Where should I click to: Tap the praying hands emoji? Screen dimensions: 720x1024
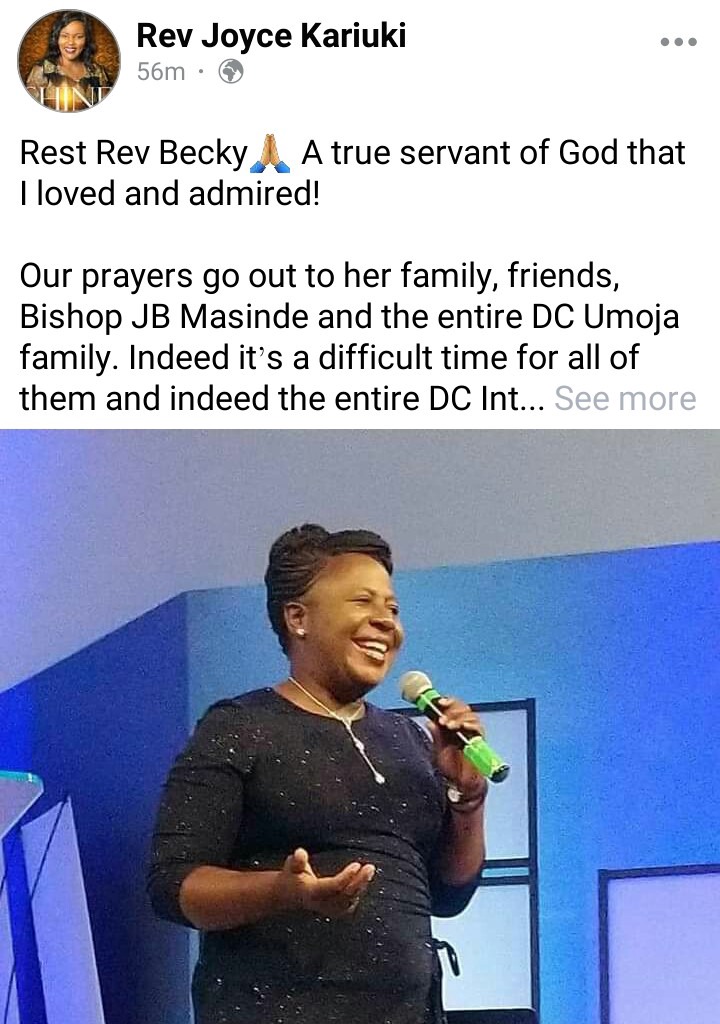point(270,153)
